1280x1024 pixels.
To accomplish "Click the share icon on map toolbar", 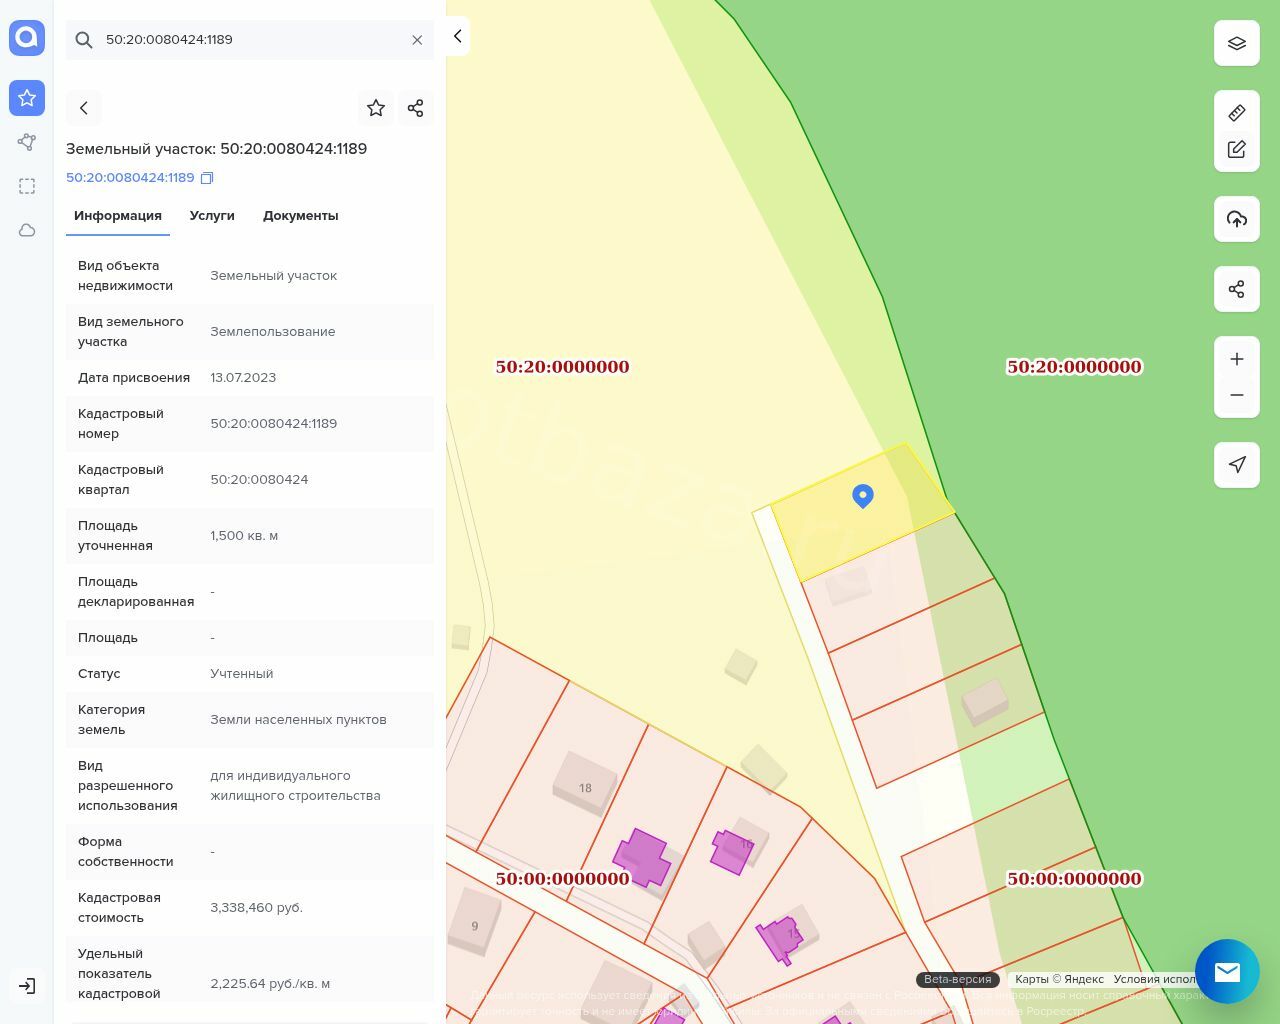I will coord(1236,289).
